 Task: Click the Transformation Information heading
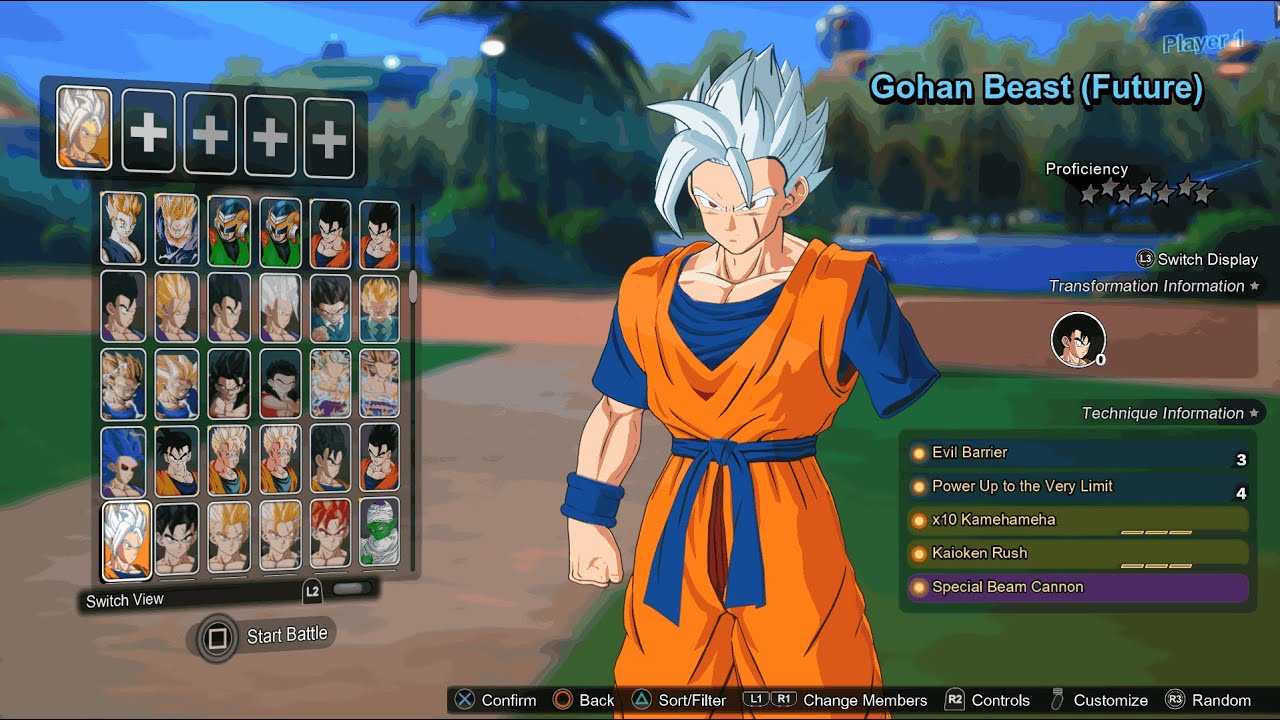(1146, 286)
